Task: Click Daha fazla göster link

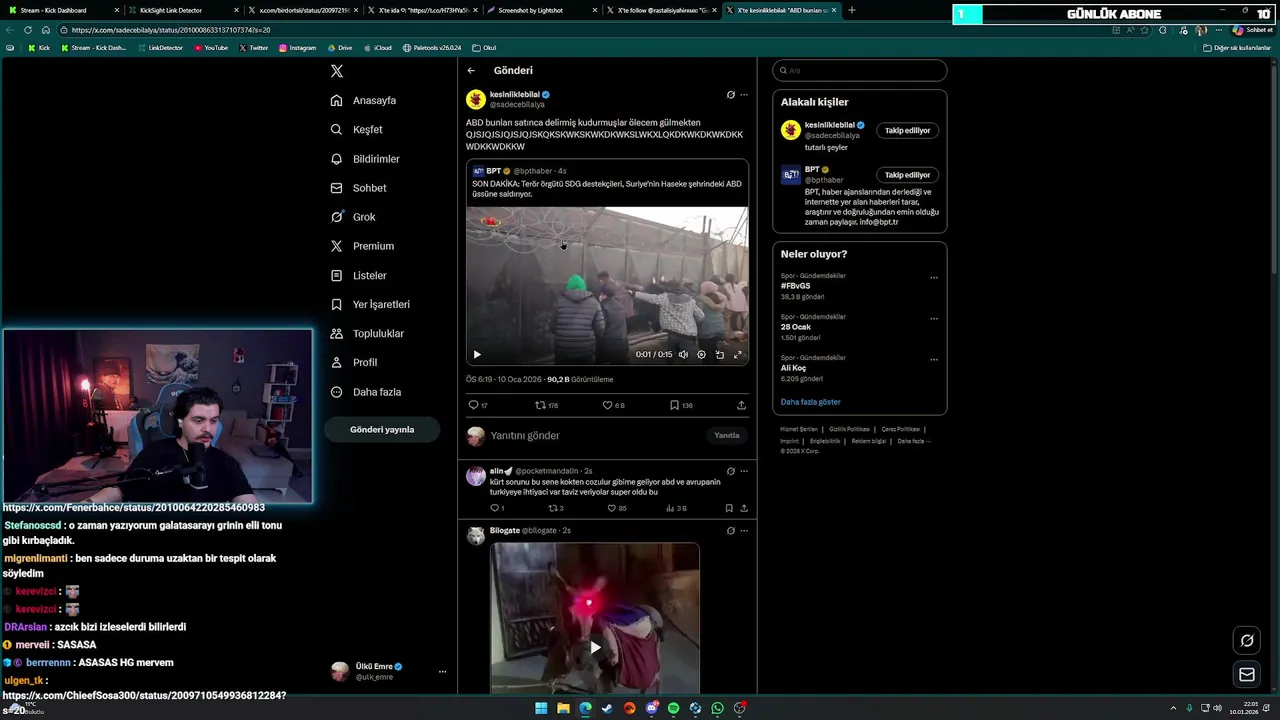Action: (810, 402)
